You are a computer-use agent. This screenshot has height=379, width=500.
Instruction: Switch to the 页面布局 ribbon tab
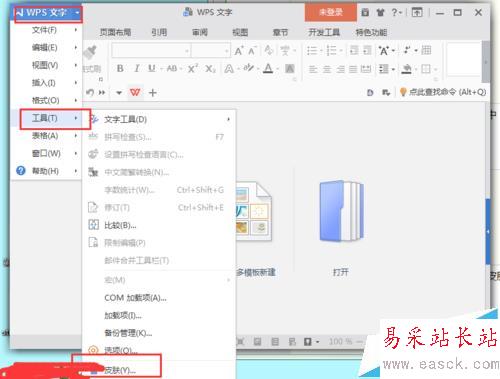coord(115,32)
